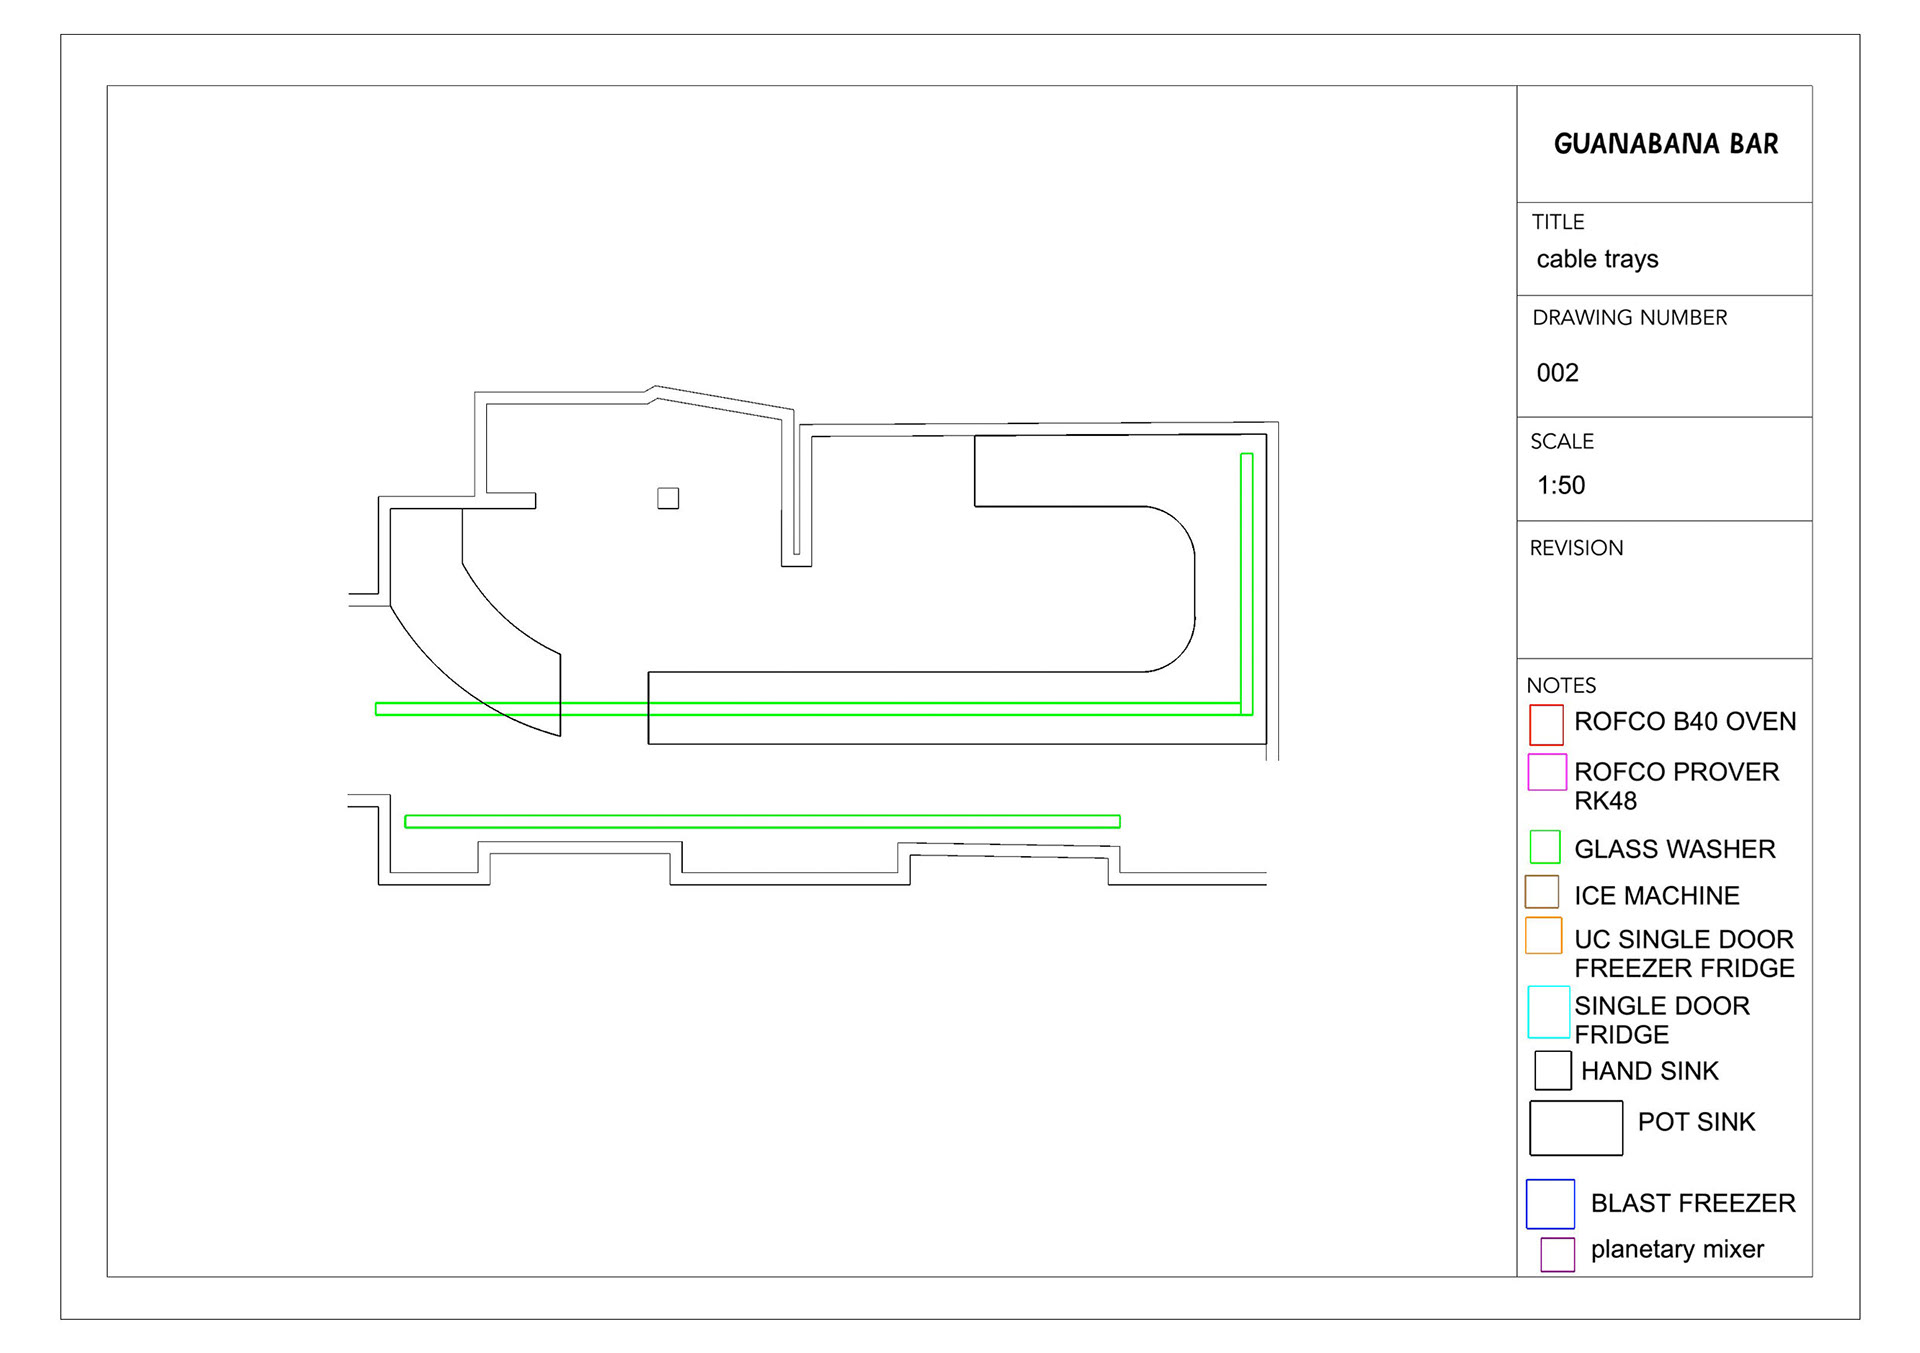Click the lower horizontal green cable tray

pos(762,822)
